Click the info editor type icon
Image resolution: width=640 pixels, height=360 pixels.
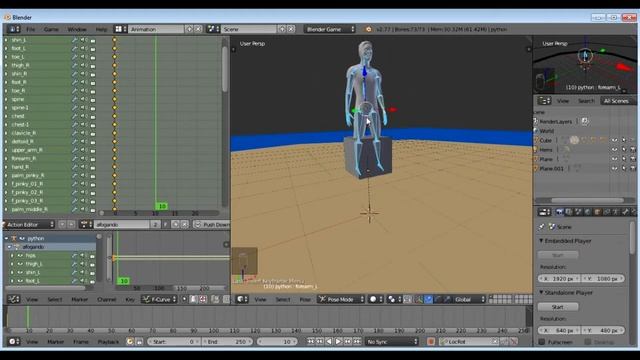[13, 29]
